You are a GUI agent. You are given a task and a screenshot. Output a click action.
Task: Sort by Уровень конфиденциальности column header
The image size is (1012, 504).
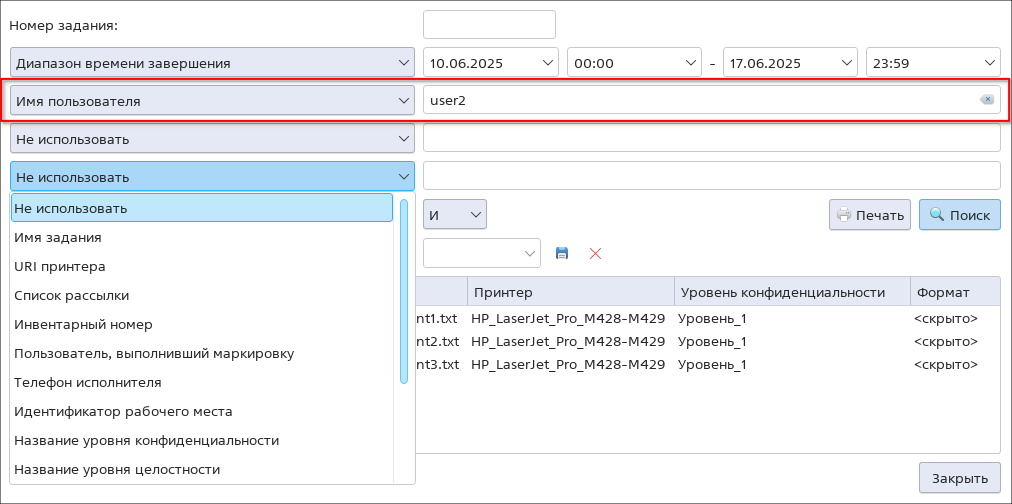(781, 292)
